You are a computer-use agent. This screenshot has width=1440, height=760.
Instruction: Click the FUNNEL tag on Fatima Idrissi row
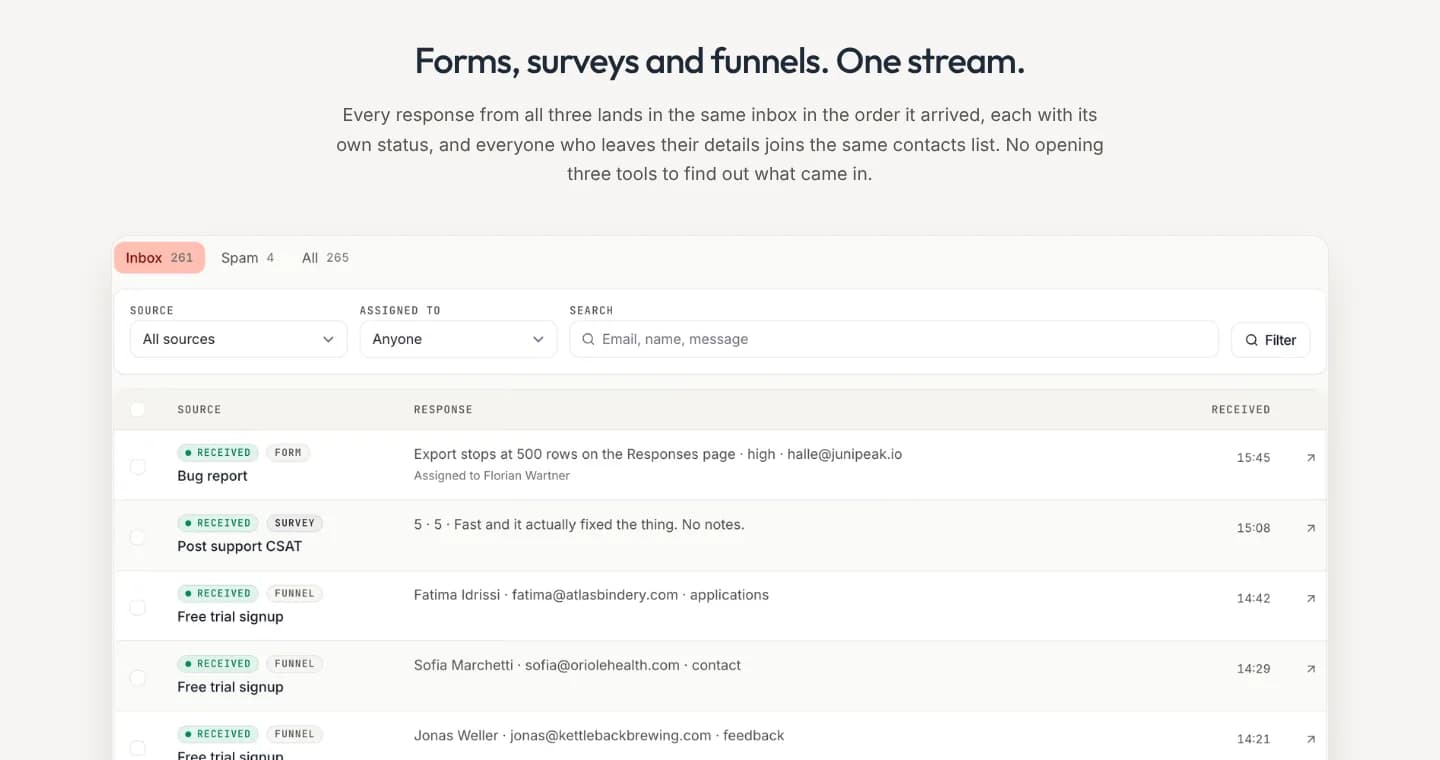(294, 593)
